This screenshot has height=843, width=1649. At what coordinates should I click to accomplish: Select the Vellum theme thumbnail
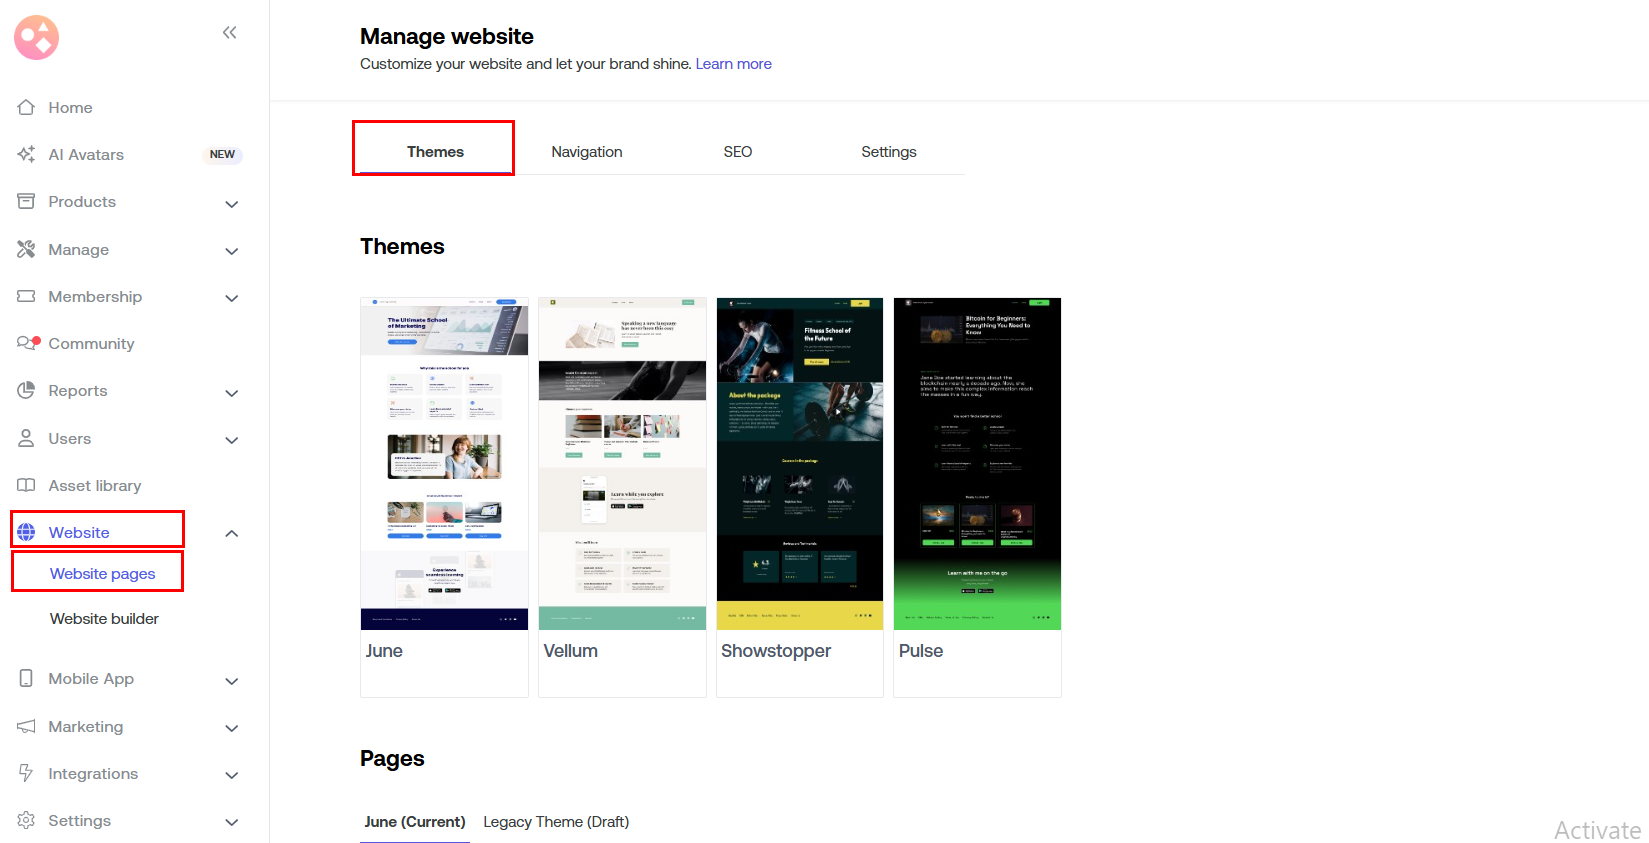click(x=622, y=464)
